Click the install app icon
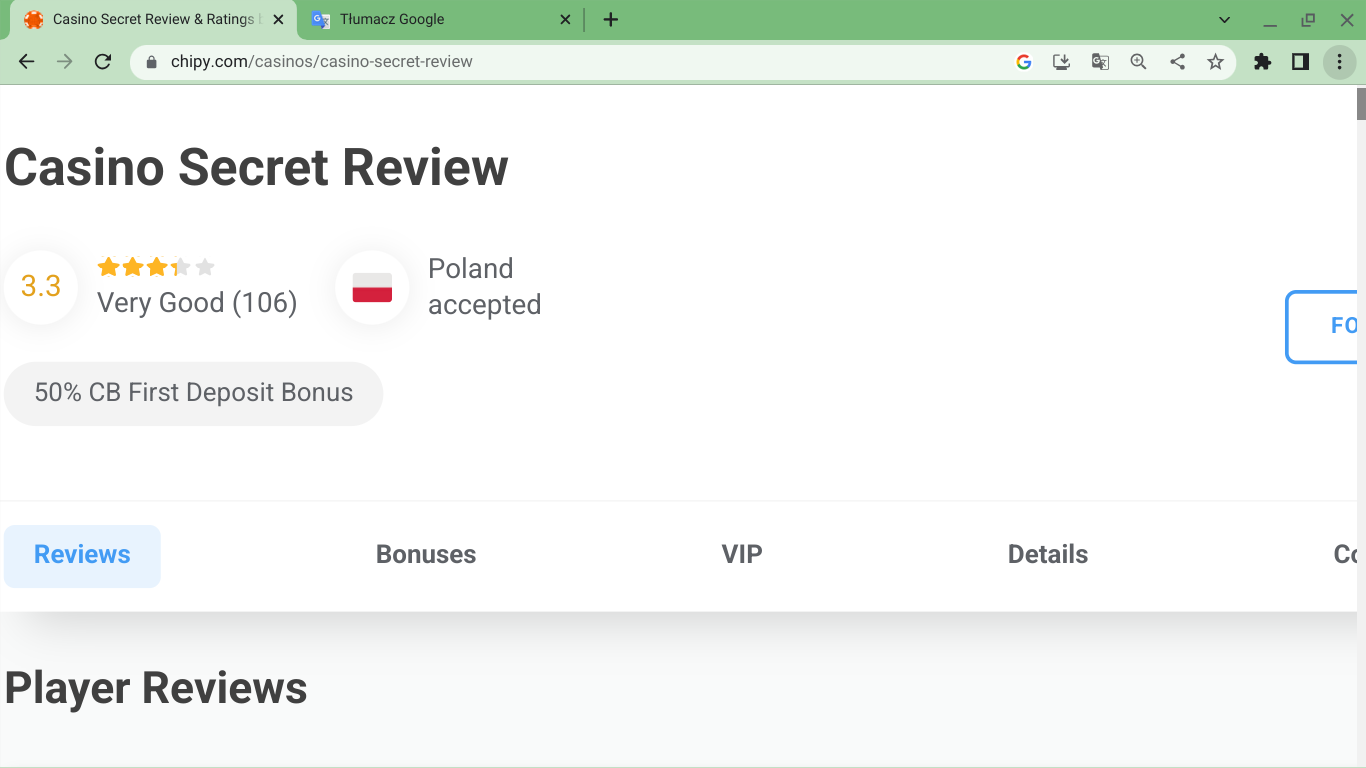This screenshot has height=768, width=1366. pos(1062,62)
